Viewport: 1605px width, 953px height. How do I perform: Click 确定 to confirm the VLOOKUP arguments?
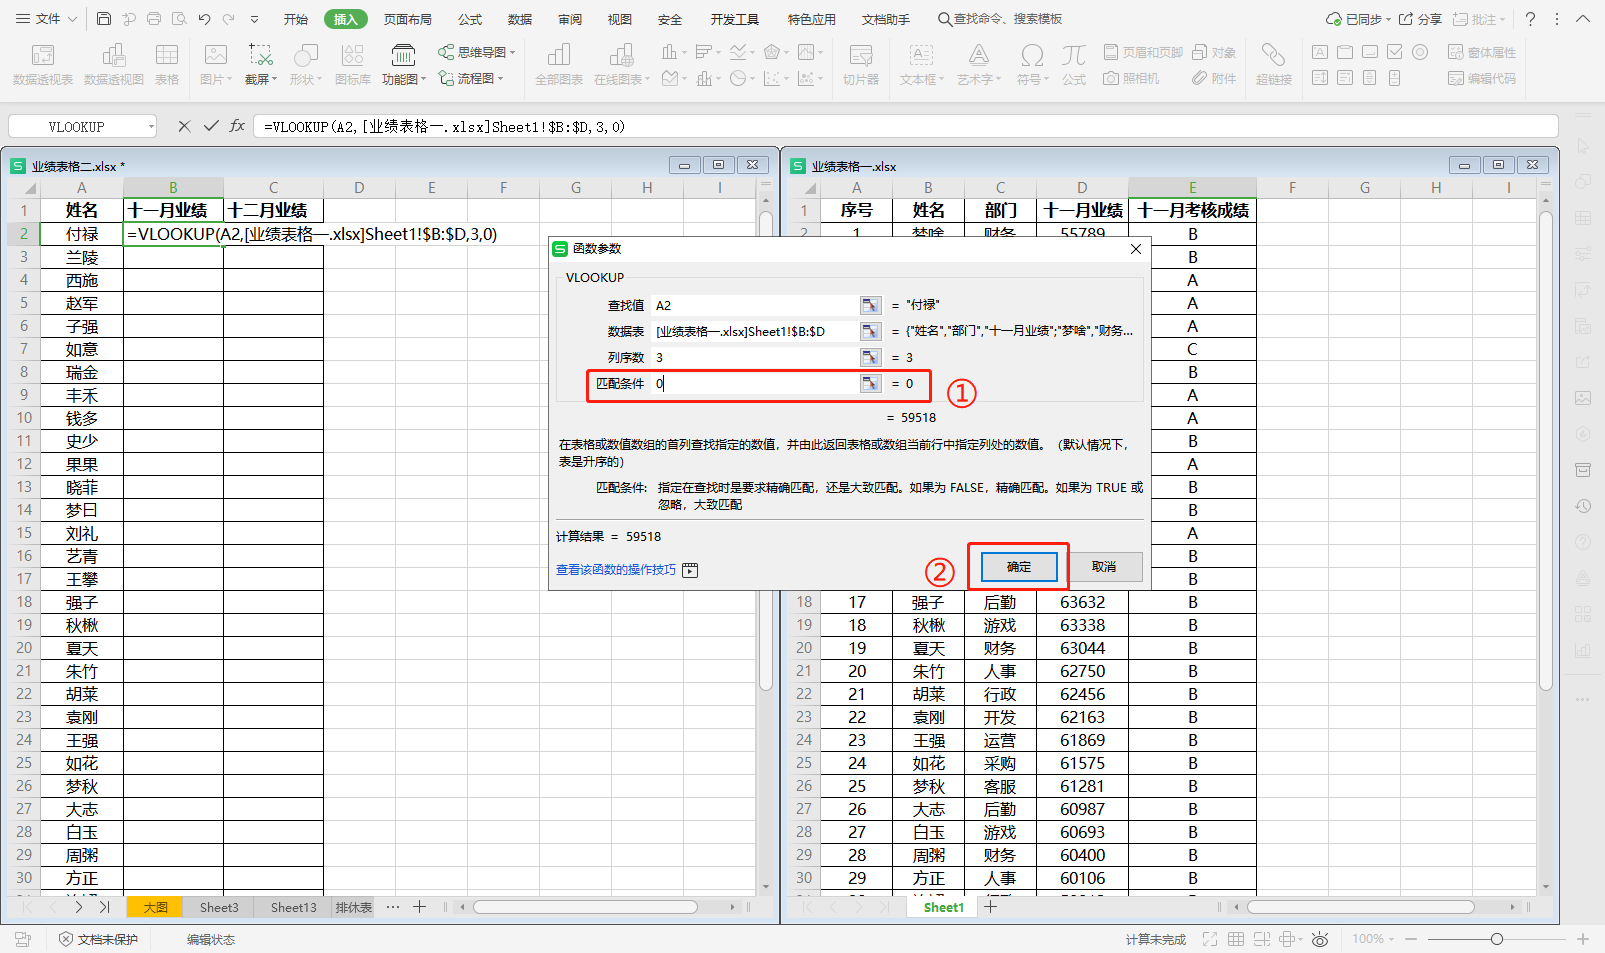tap(1017, 566)
